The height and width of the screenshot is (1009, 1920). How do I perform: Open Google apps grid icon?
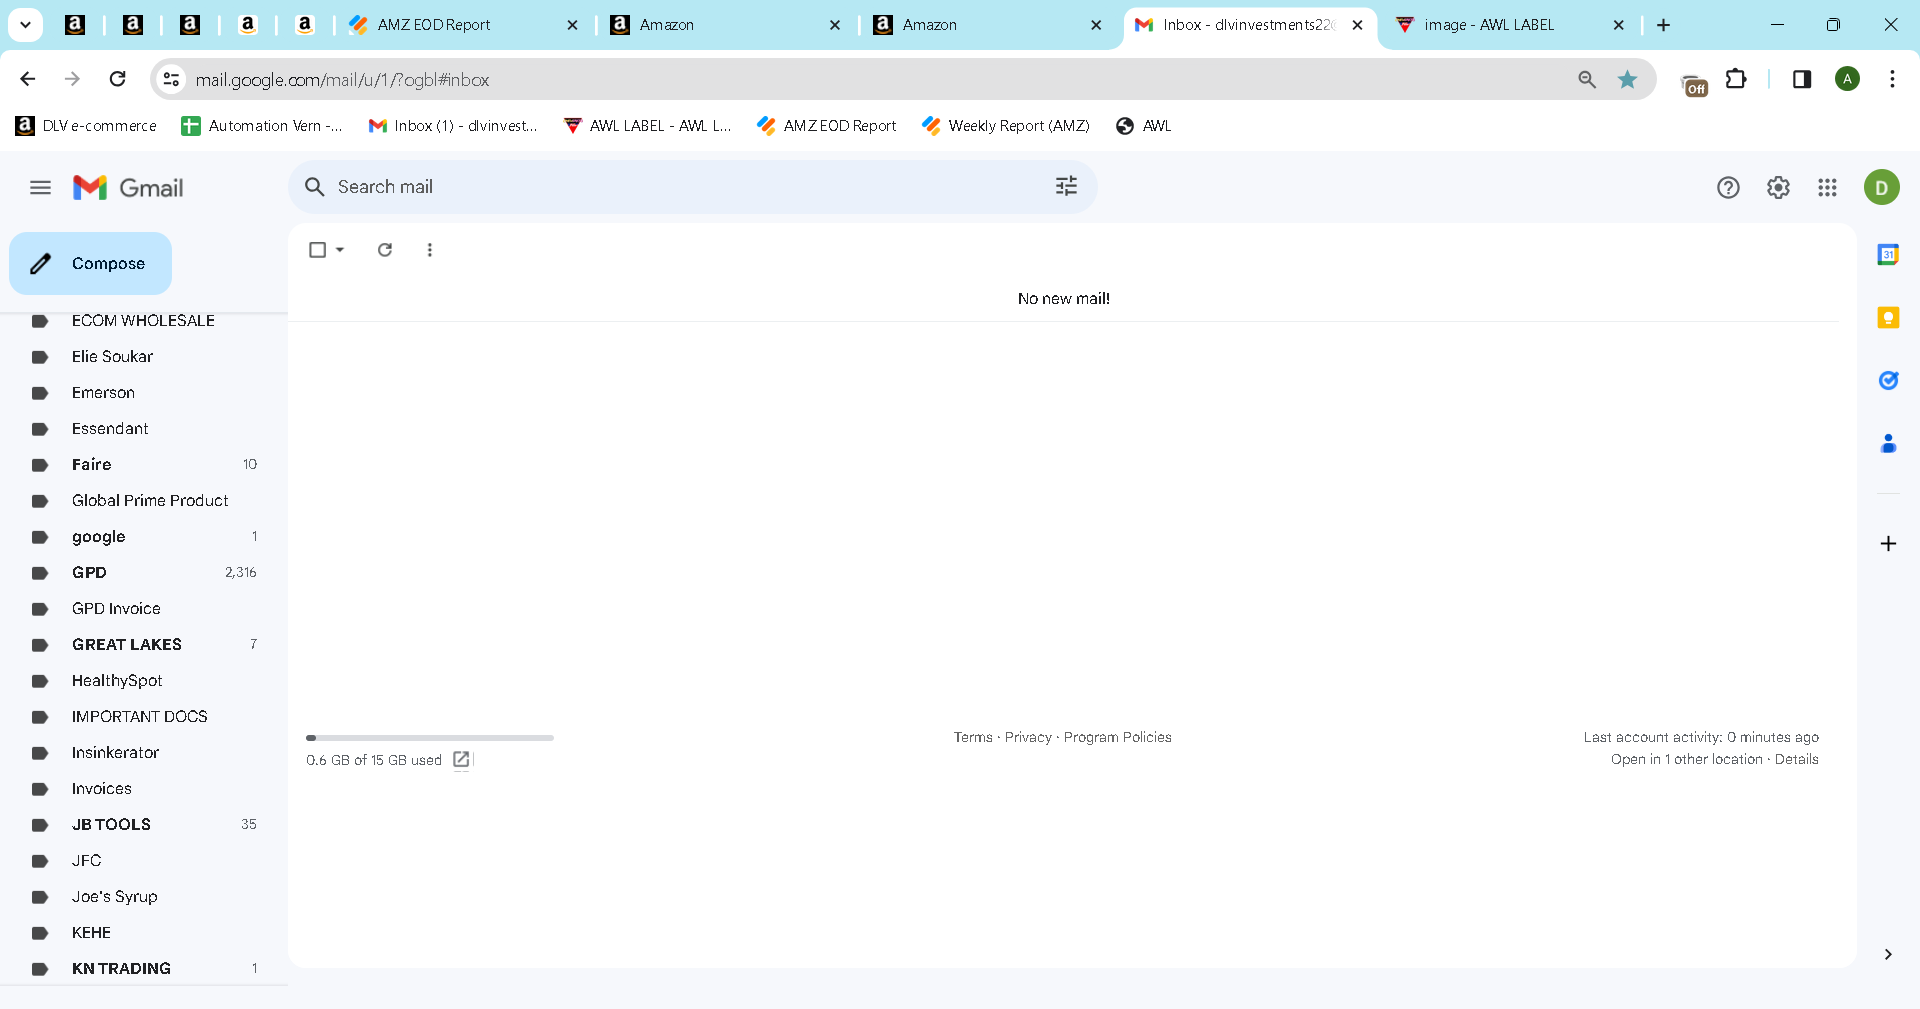[1827, 188]
